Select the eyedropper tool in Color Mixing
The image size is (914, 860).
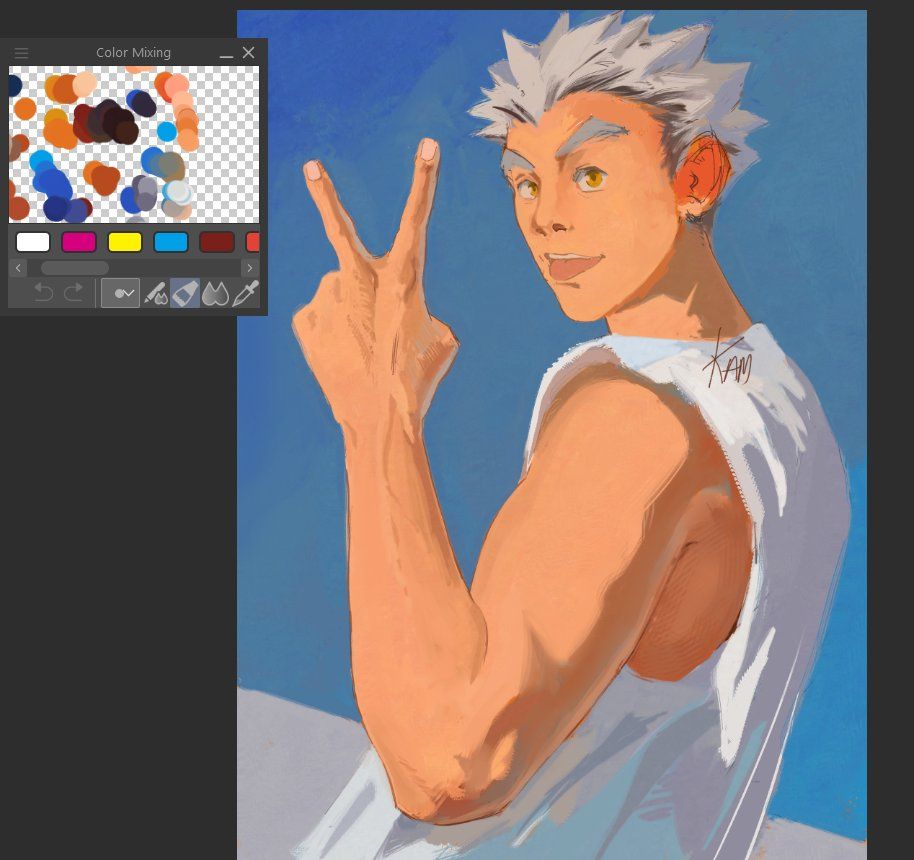245,293
